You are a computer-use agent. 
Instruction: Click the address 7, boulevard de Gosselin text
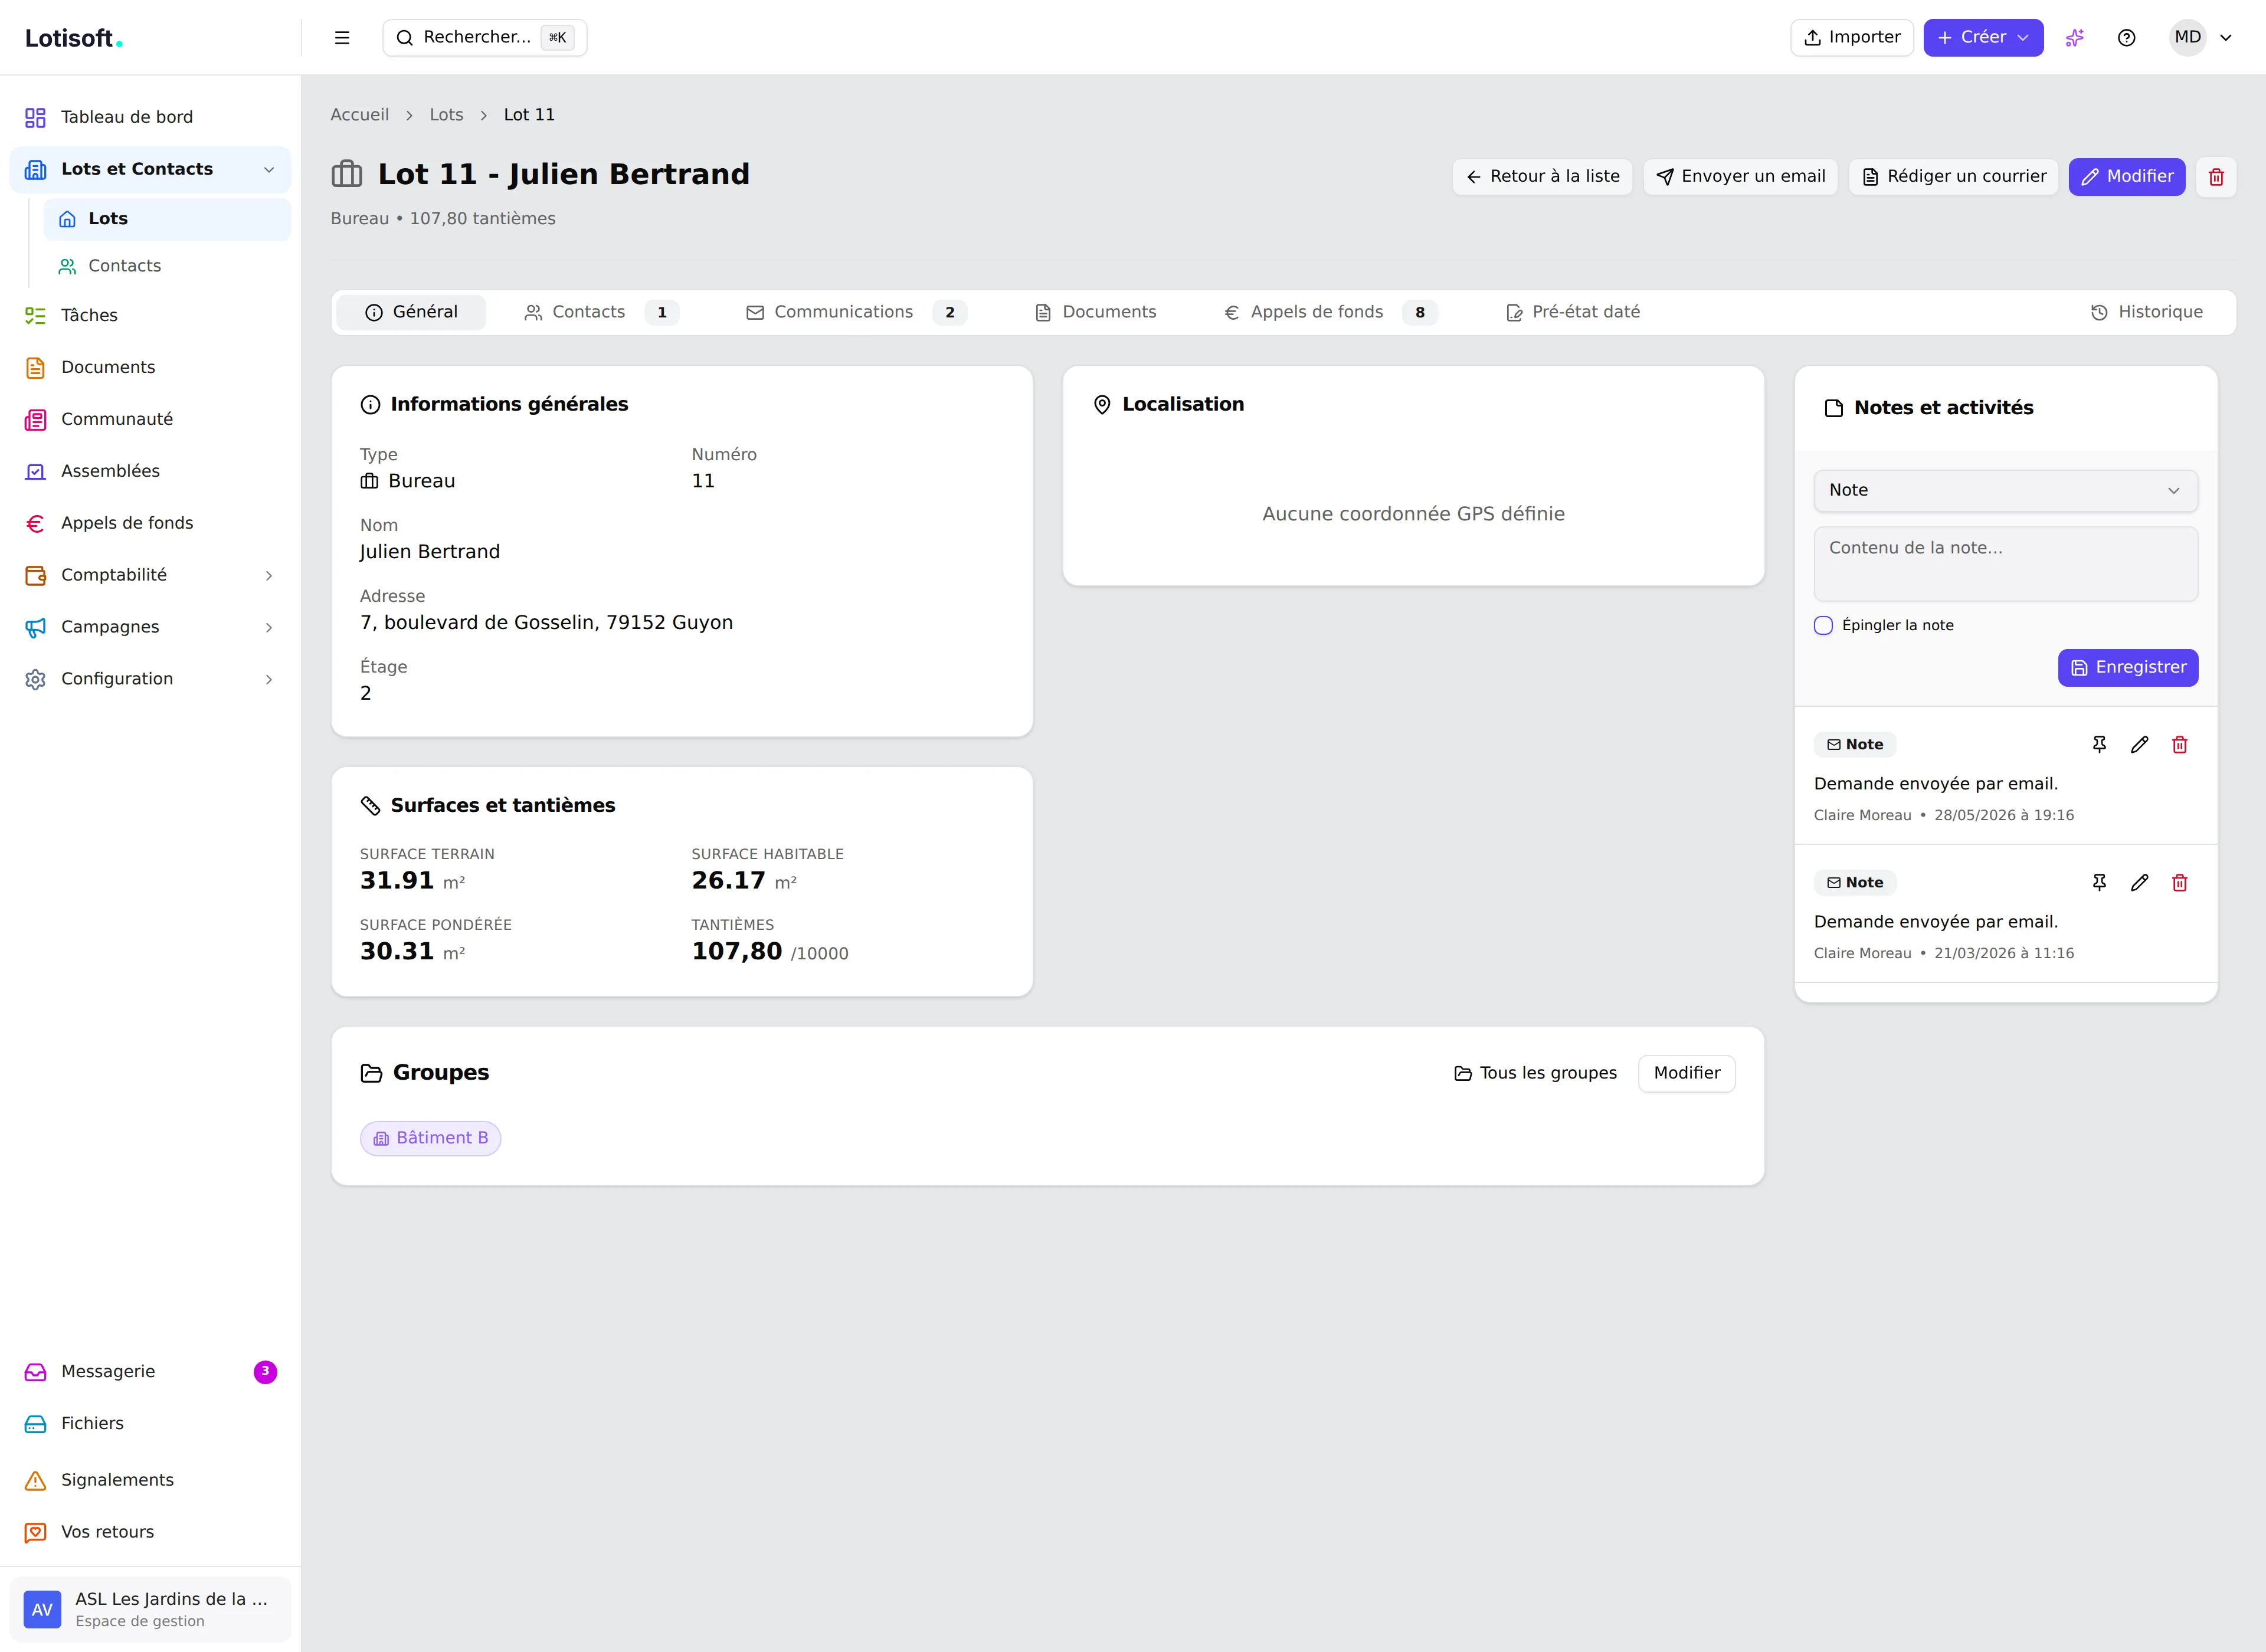coord(546,623)
